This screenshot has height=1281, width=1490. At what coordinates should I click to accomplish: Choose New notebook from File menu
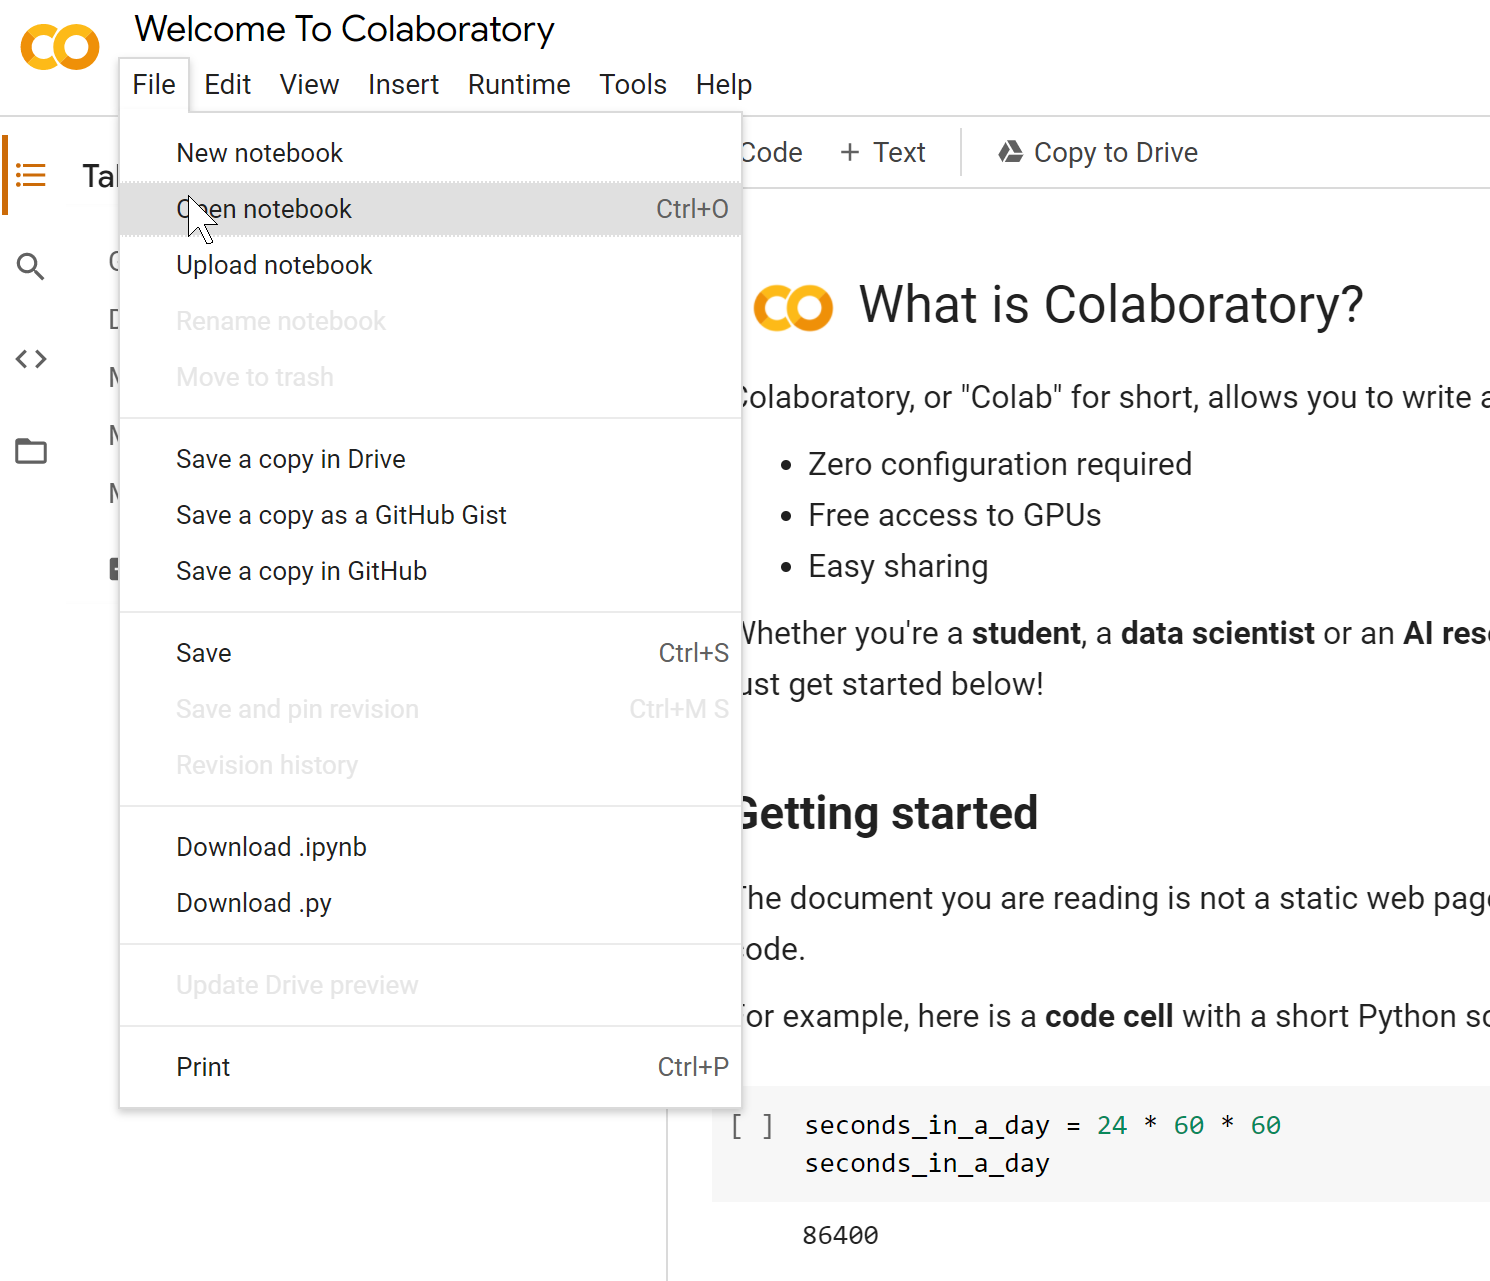tap(431, 153)
